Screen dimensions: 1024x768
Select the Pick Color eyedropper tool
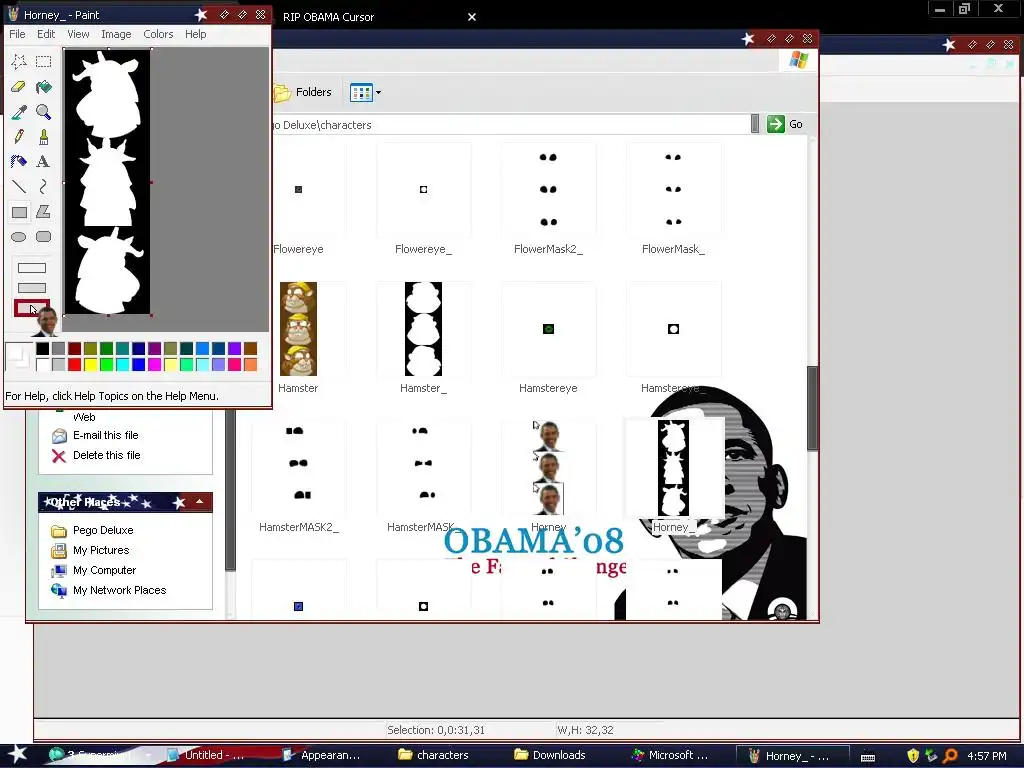coord(19,112)
